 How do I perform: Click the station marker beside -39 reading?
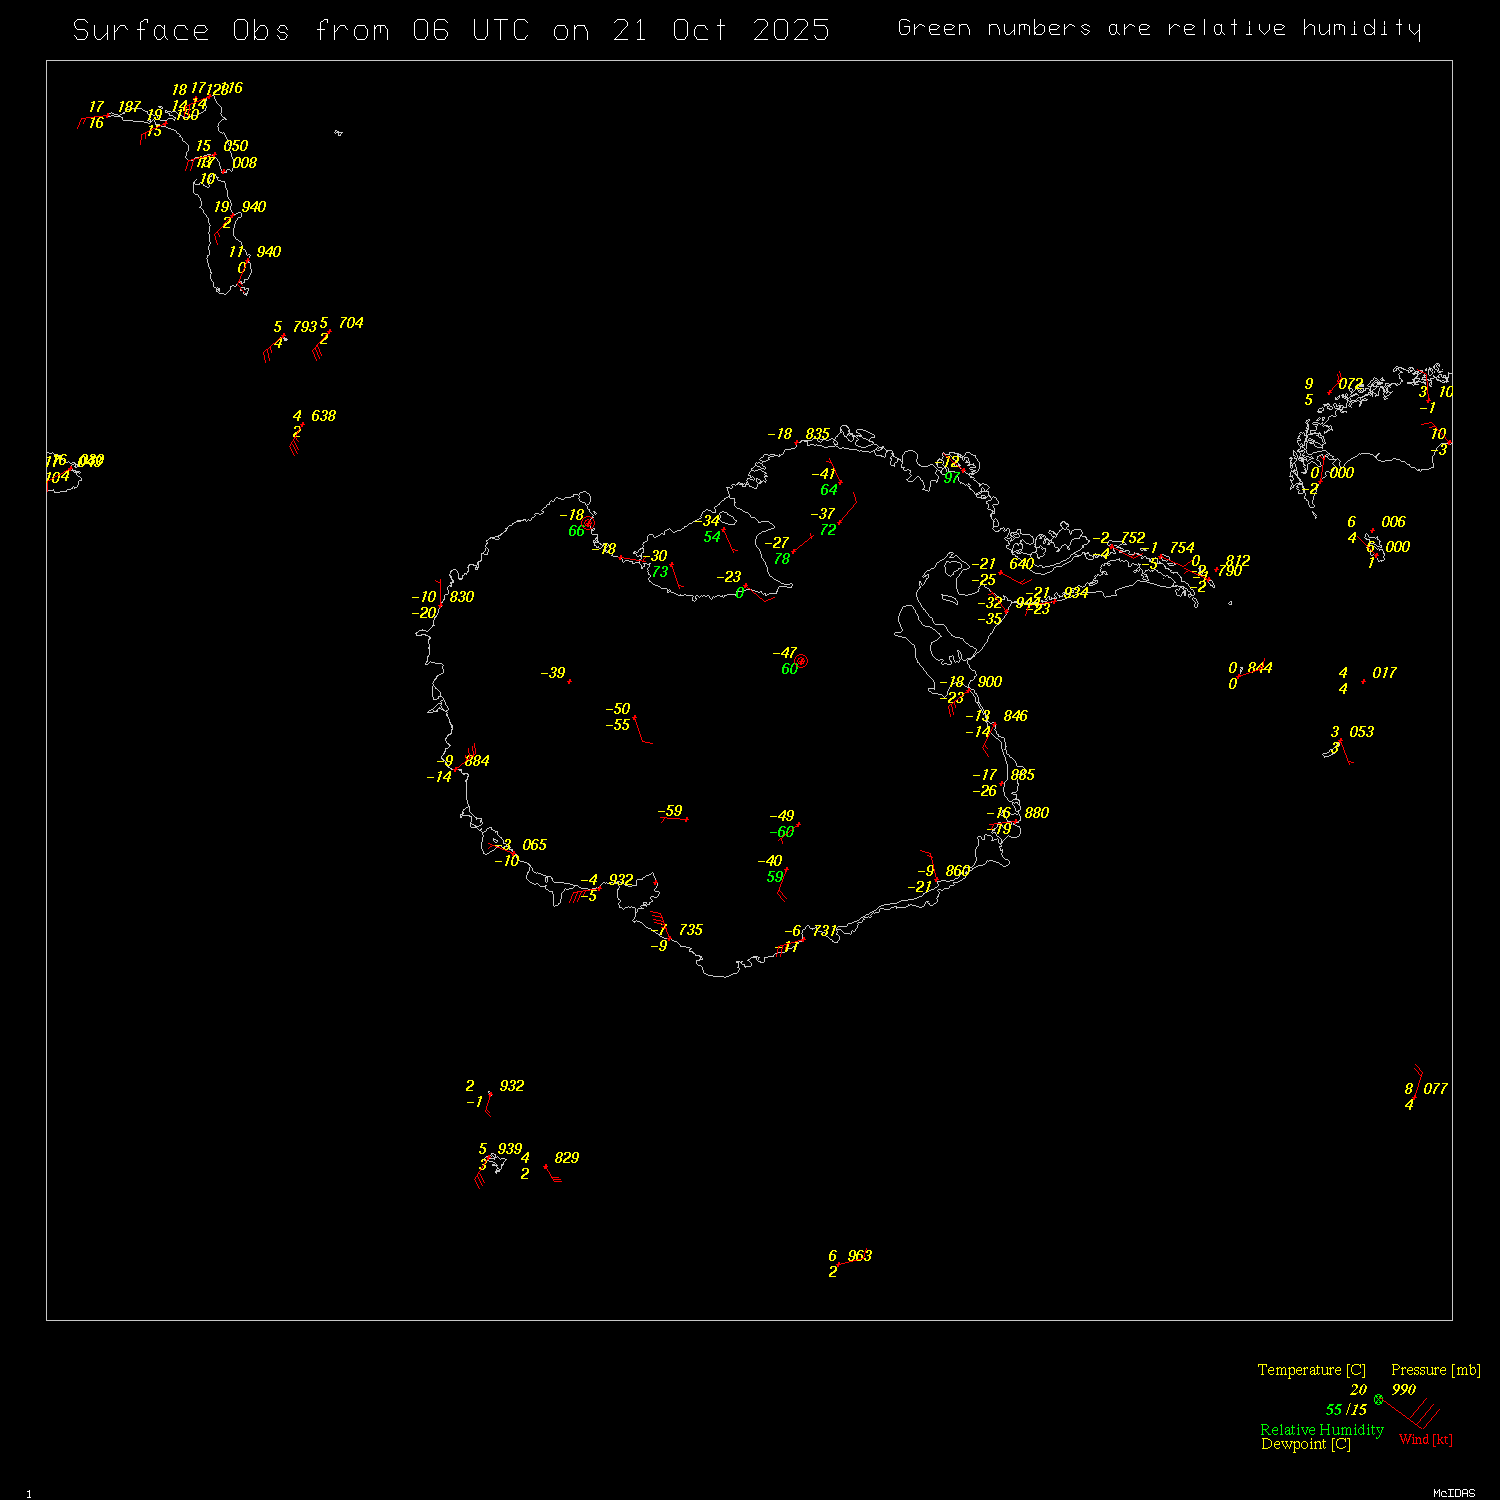tap(570, 681)
